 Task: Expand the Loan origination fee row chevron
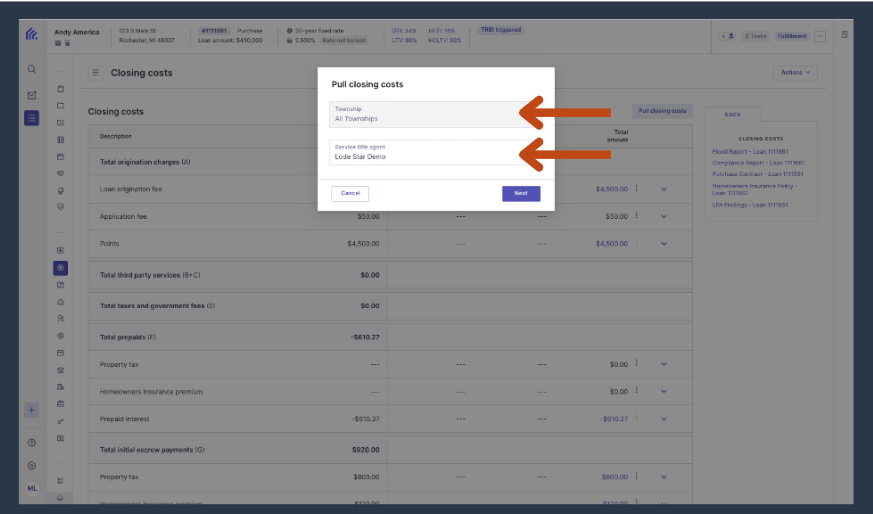pos(664,189)
